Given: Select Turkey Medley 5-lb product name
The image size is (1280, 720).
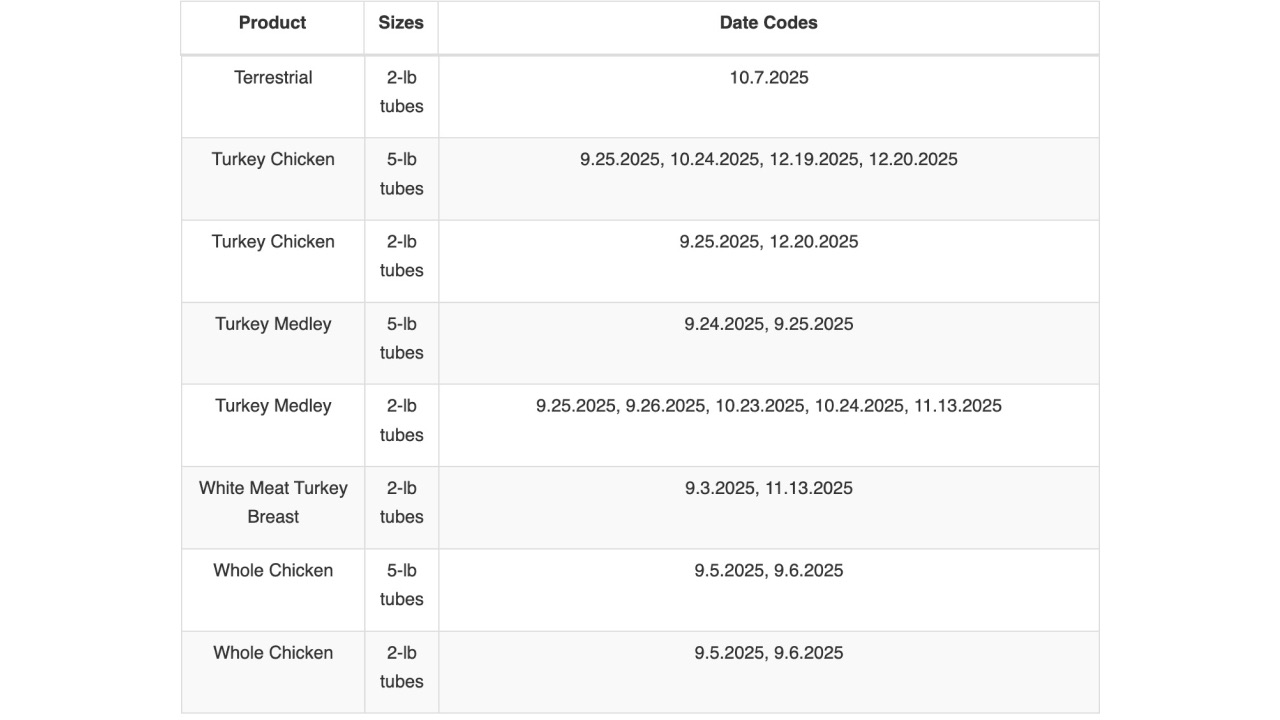Looking at the screenshot, I should coord(273,324).
